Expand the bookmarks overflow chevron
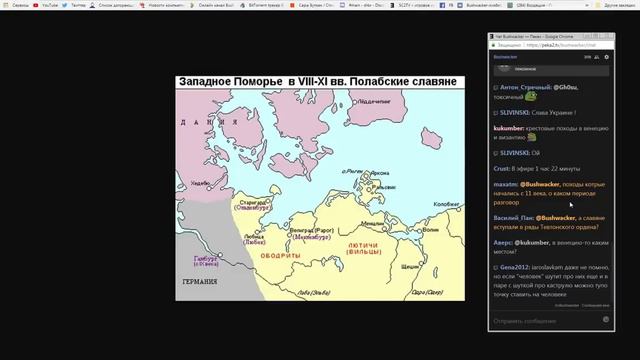The width and height of the screenshot is (640, 360). [587, 5]
